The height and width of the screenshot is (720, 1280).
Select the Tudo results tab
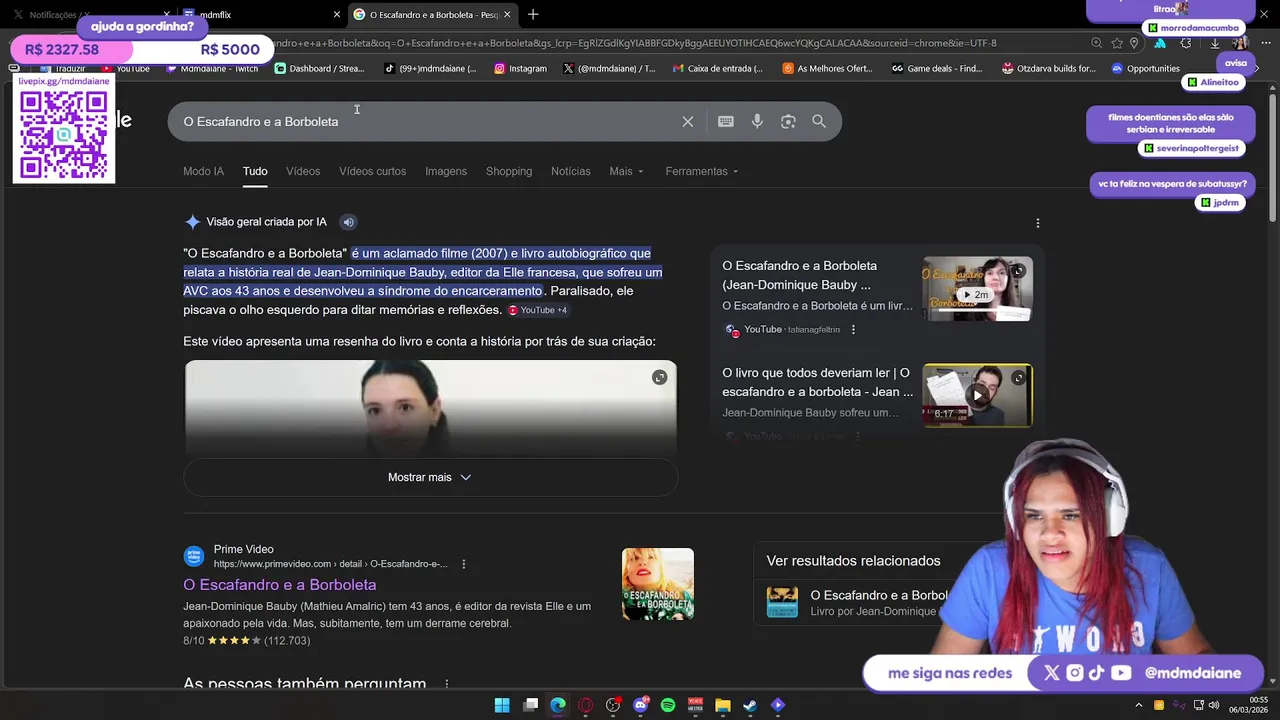point(255,171)
